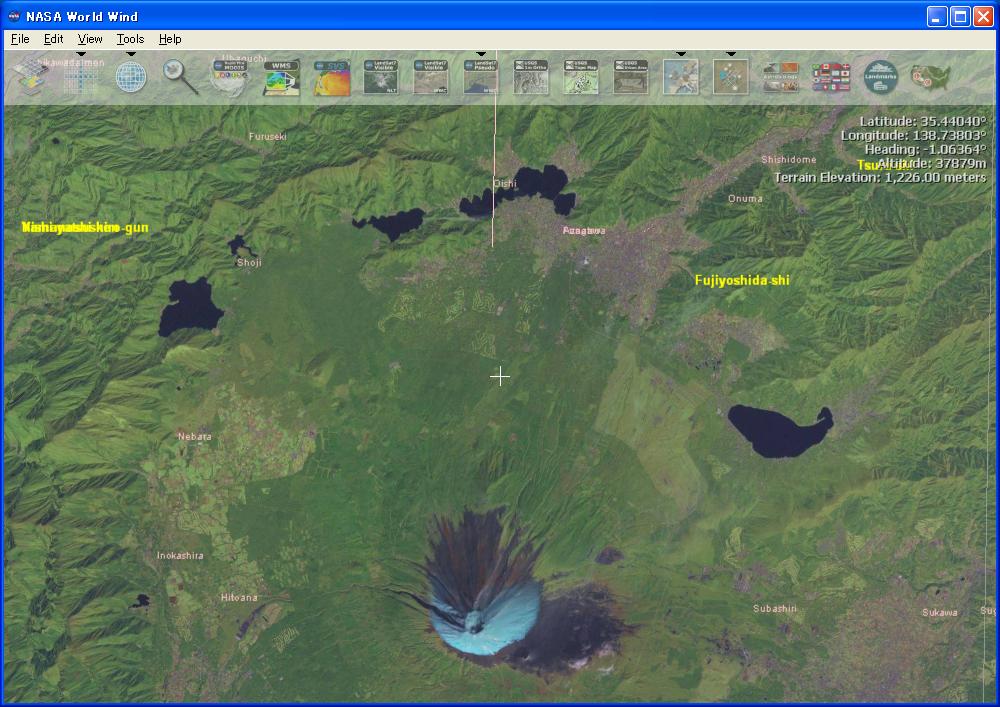Click the Latitude readout 35.44040°
The image size is (1000, 707).
click(x=923, y=121)
